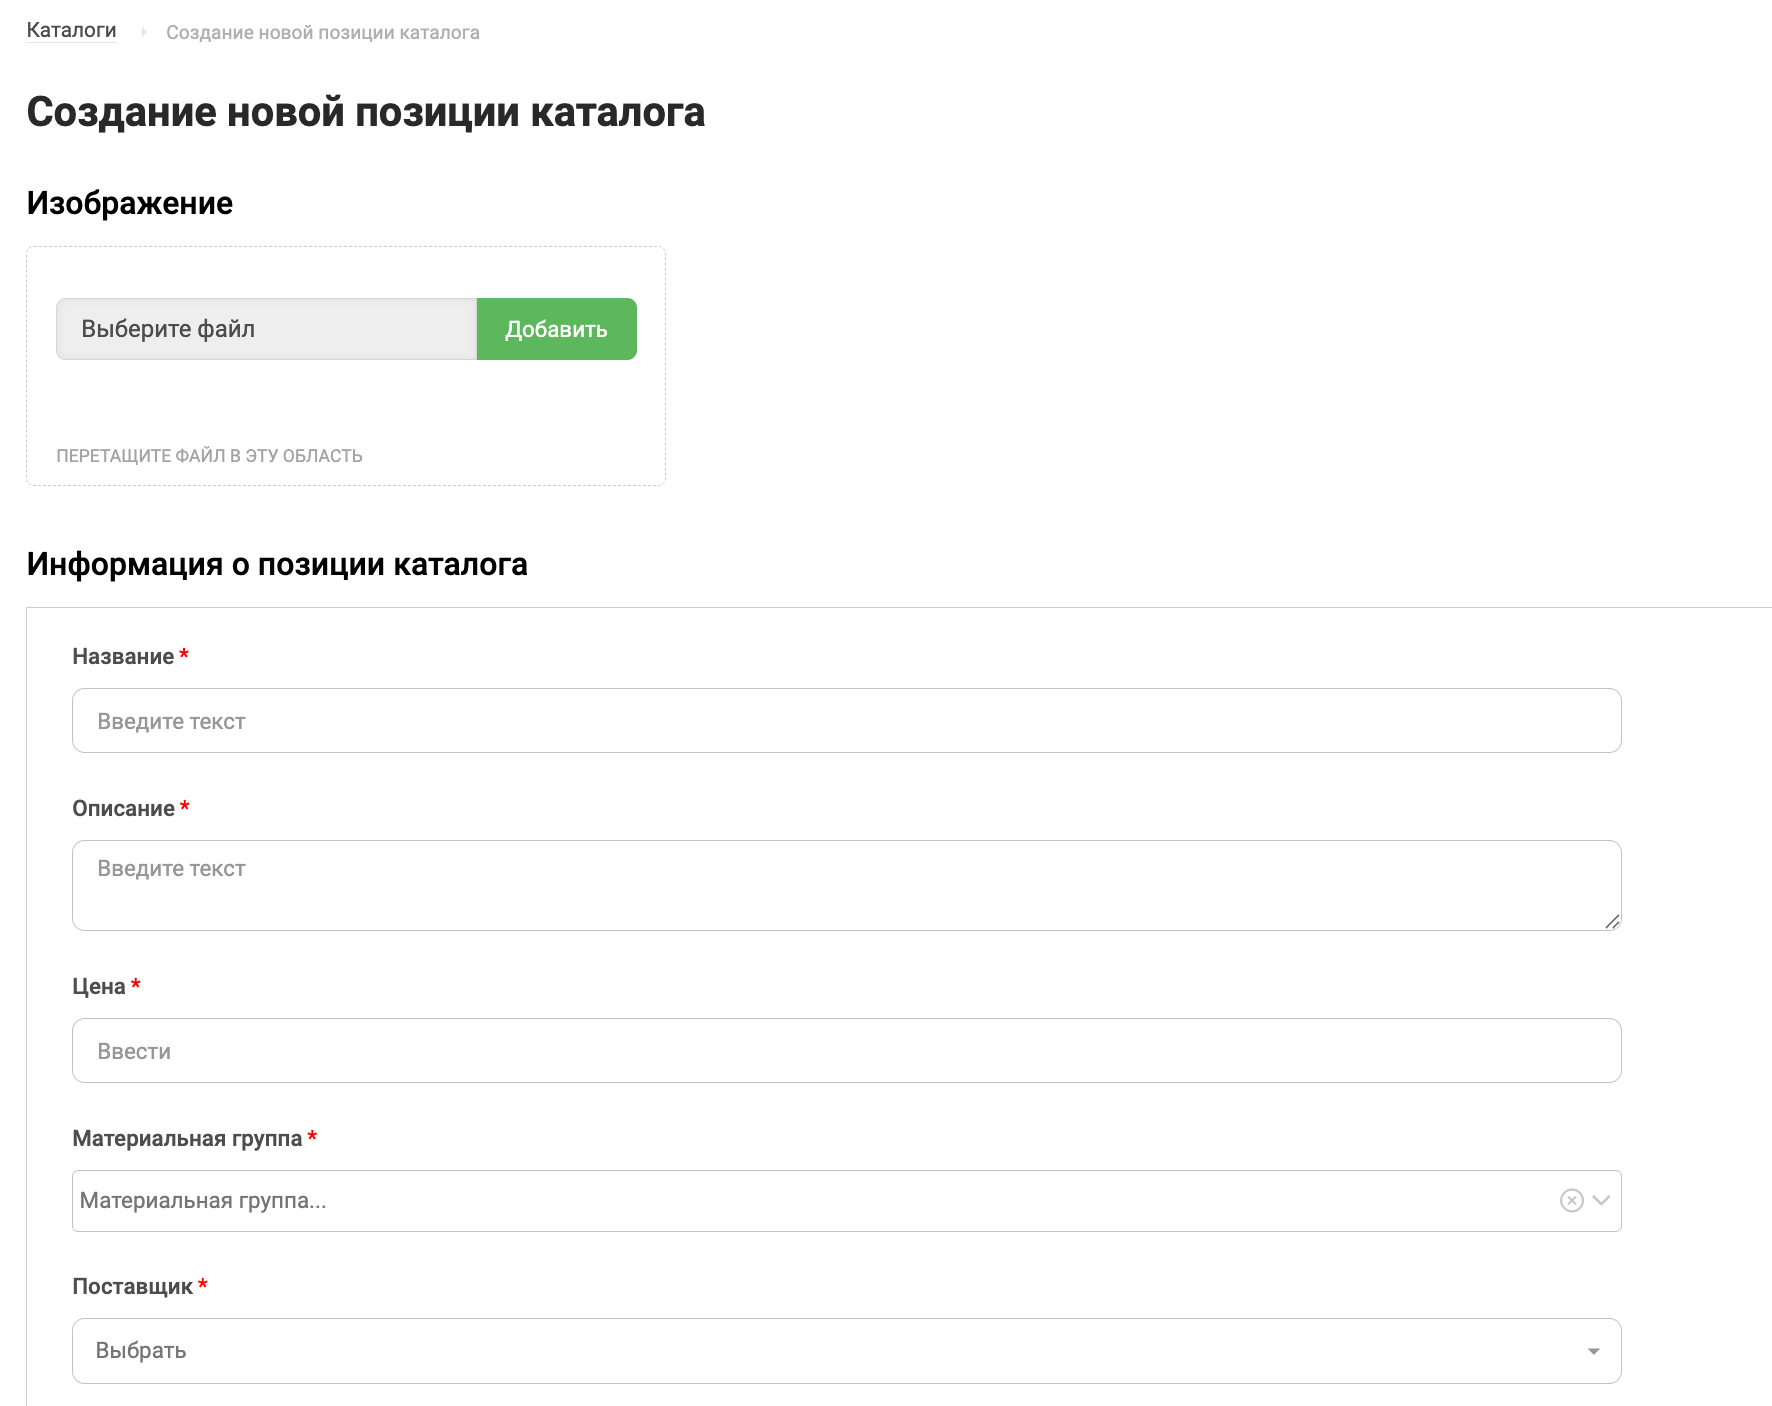Screen dimensions: 1772x1406
Task: Click the breadcrumb separator arrow after Каталоги
Action: pyautogui.click(x=143, y=32)
